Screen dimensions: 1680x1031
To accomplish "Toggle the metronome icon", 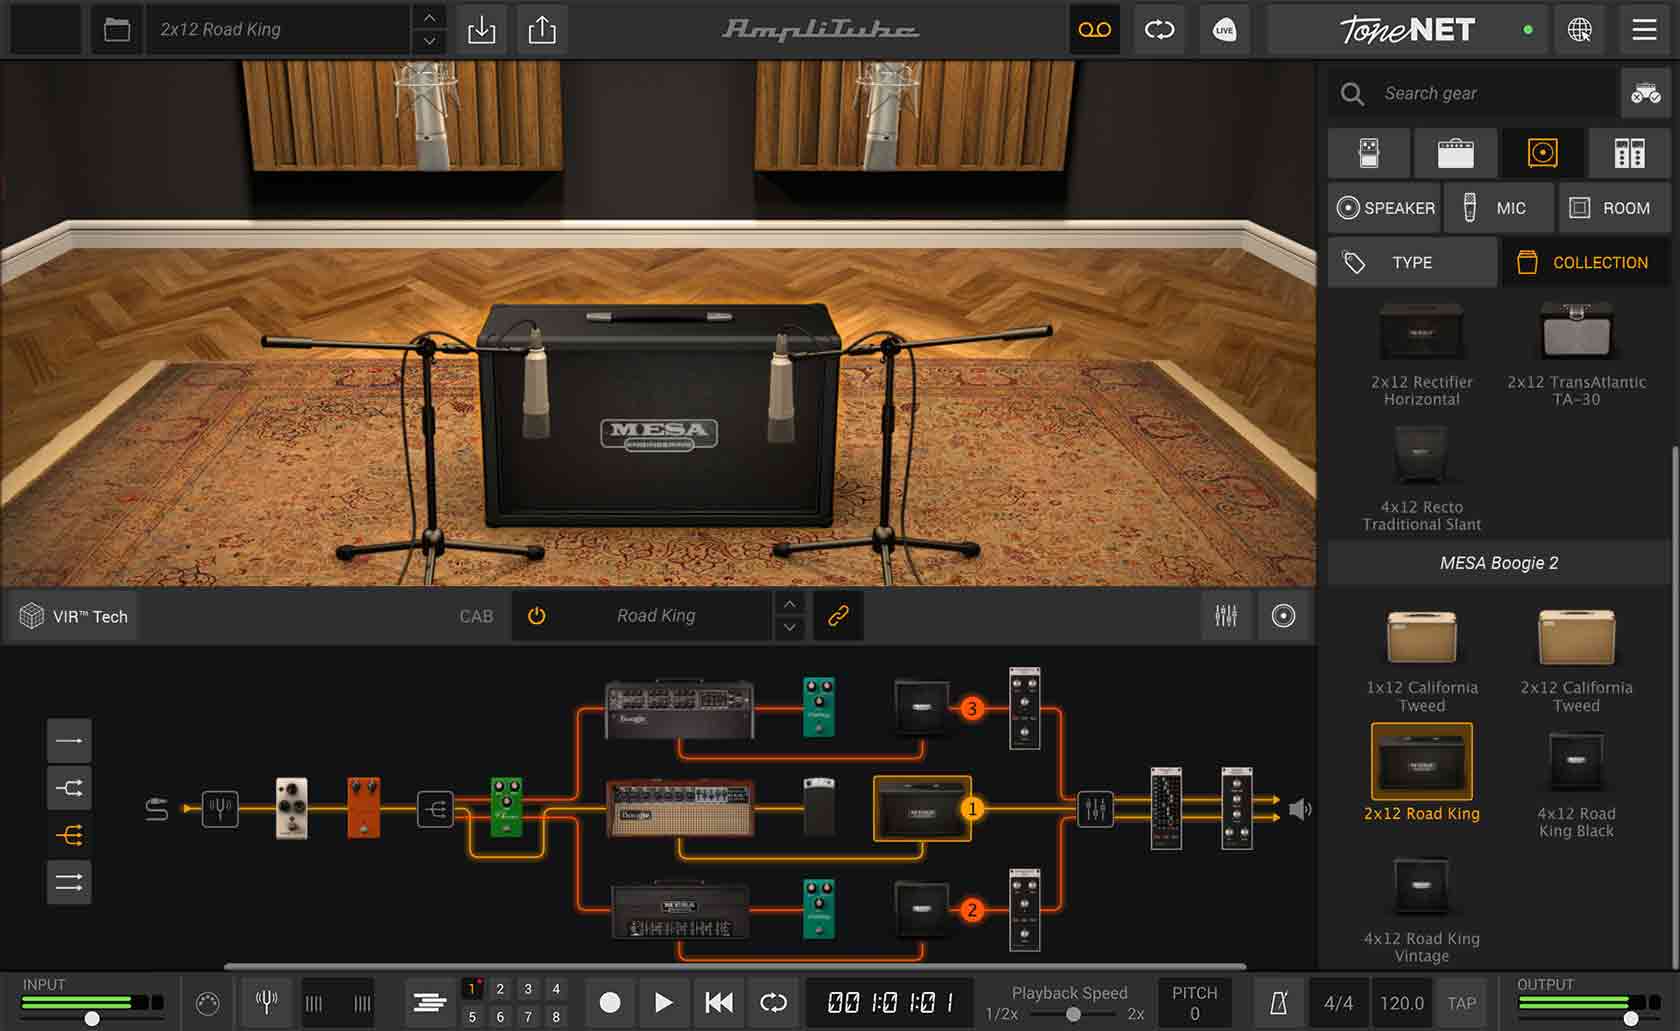I will [1278, 1003].
